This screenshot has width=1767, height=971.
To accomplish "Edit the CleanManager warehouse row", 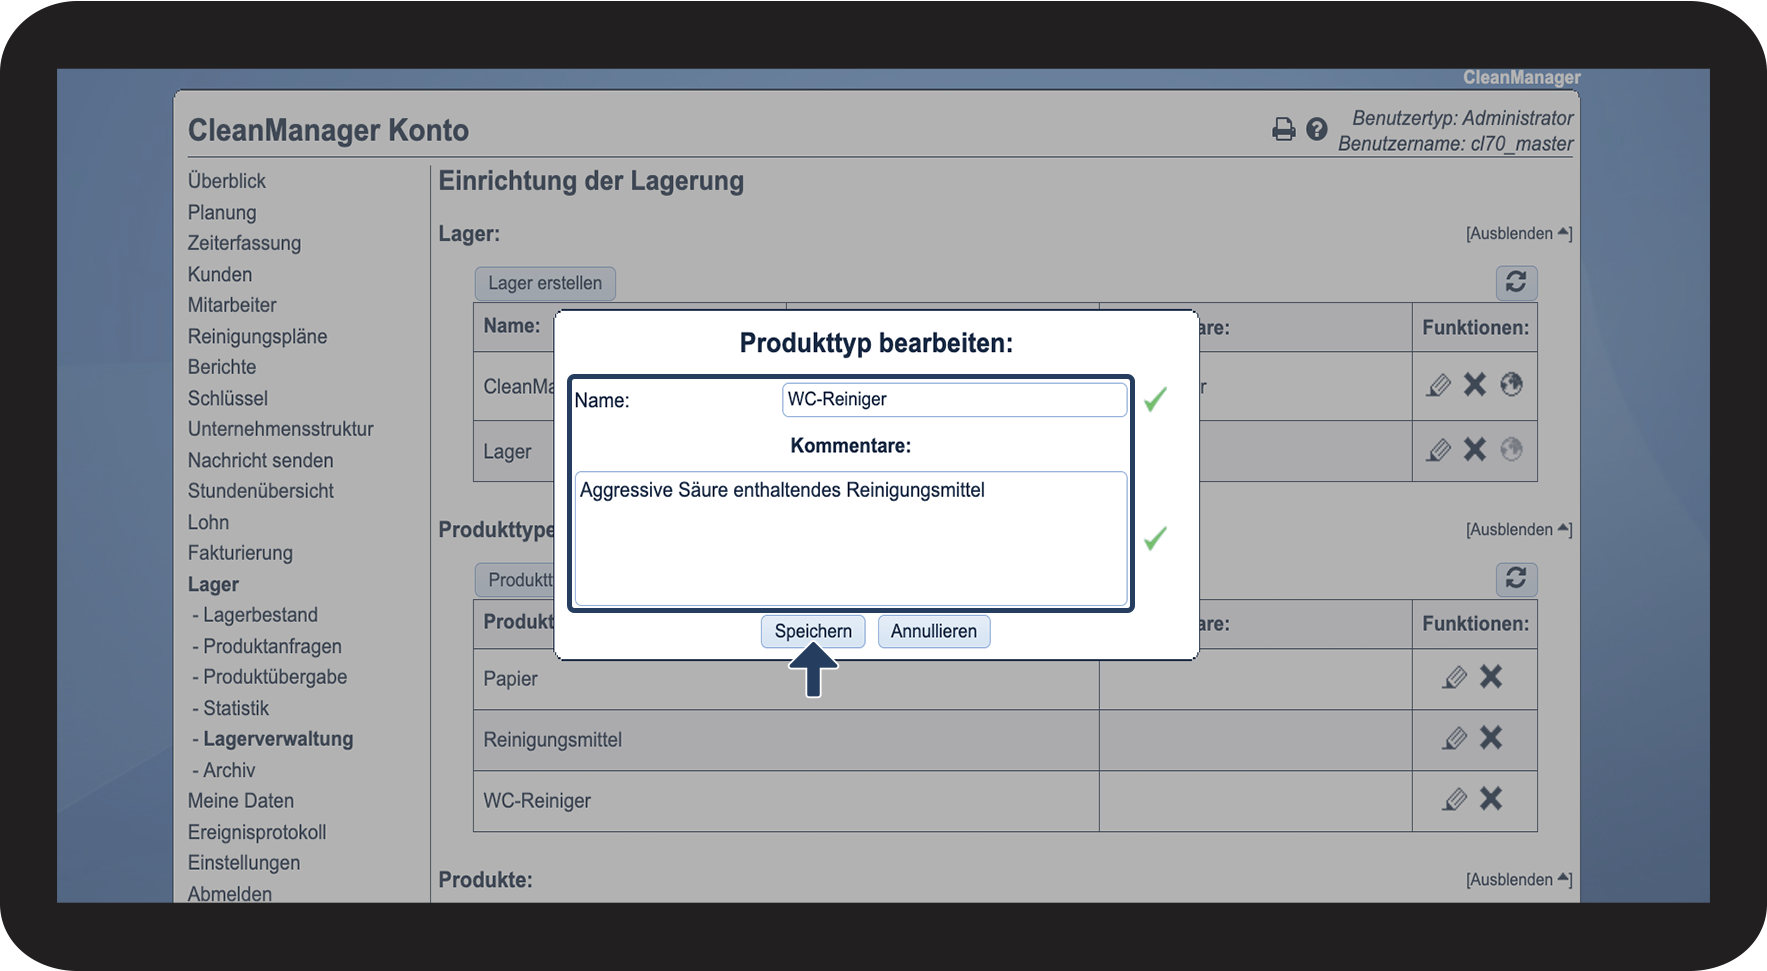I will tap(1438, 385).
